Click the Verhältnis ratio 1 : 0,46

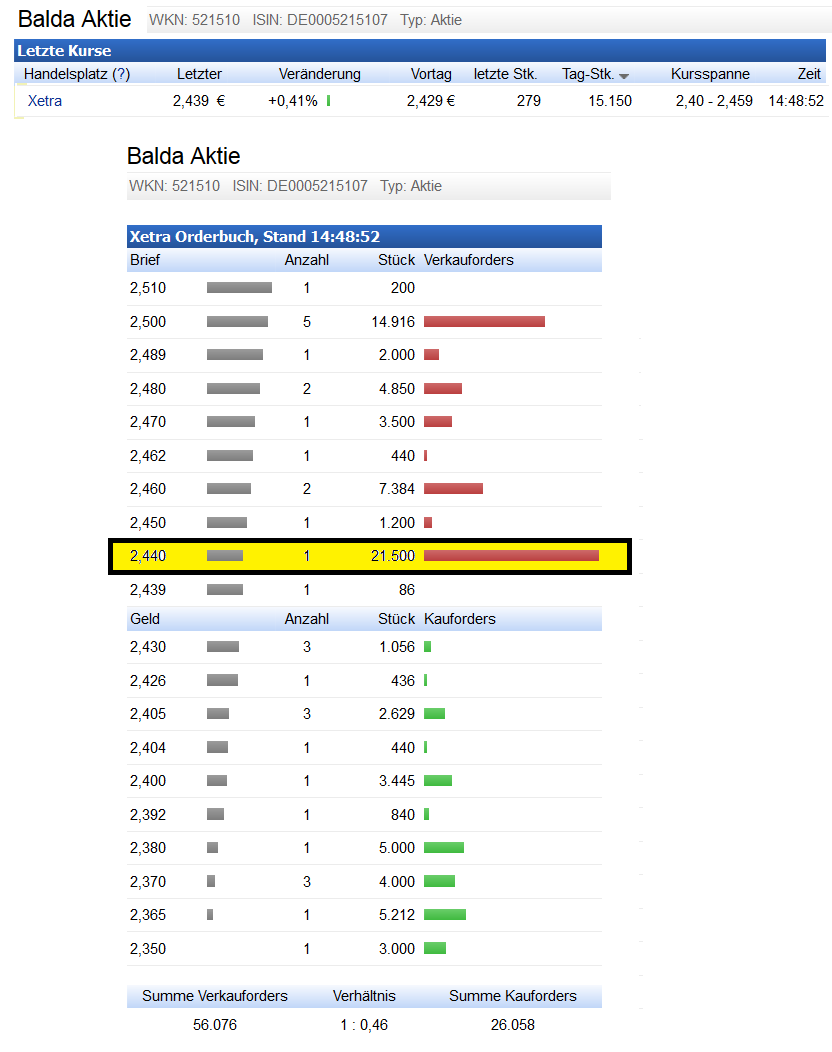point(364,1025)
